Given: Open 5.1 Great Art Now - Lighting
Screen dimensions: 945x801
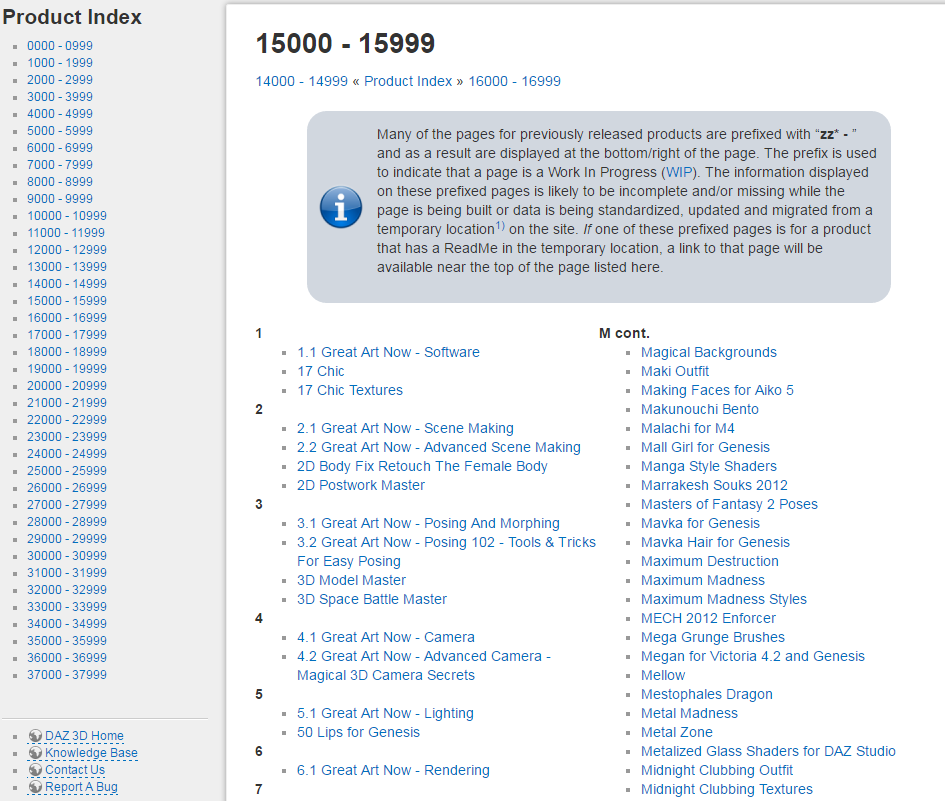Looking at the screenshot, I should 385,713.
